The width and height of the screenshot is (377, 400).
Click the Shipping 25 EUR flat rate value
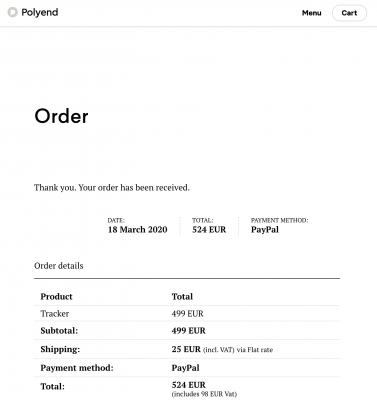pos(222,349)
